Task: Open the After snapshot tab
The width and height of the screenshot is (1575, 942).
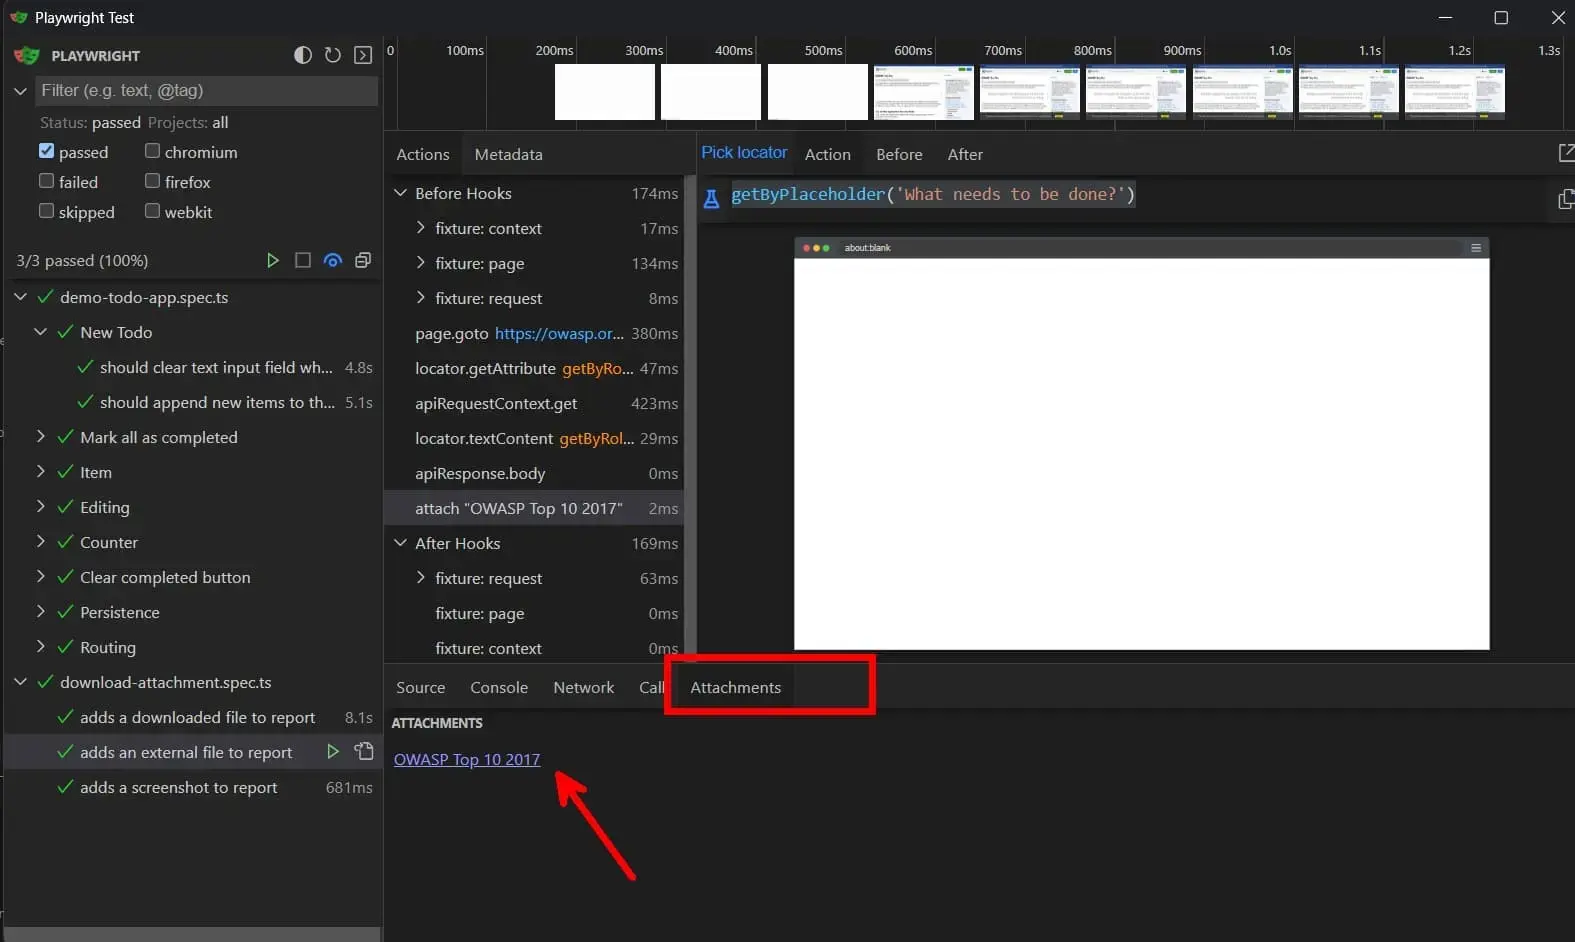Action: 965,154
